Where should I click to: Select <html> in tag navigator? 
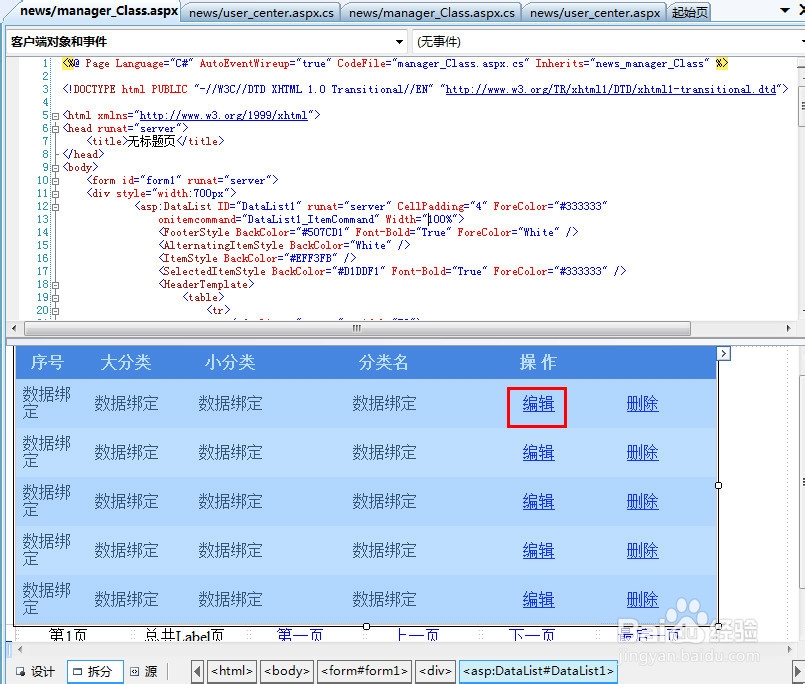click(x=232, y=672)
